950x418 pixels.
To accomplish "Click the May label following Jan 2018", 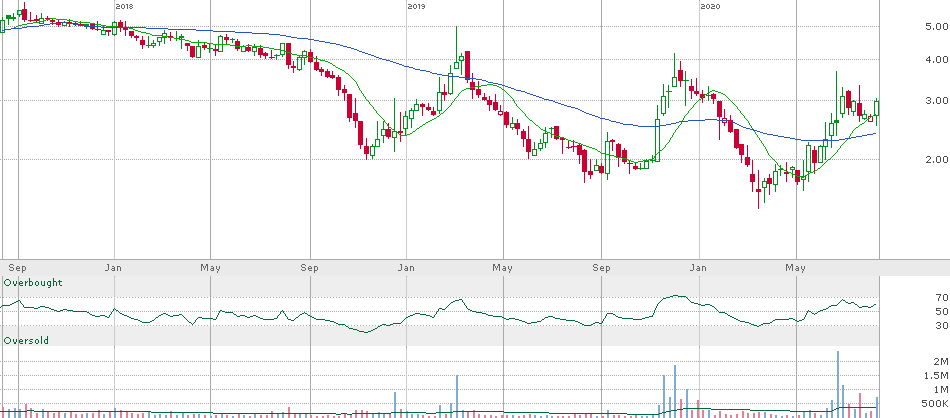I will [x=210, y=267].
